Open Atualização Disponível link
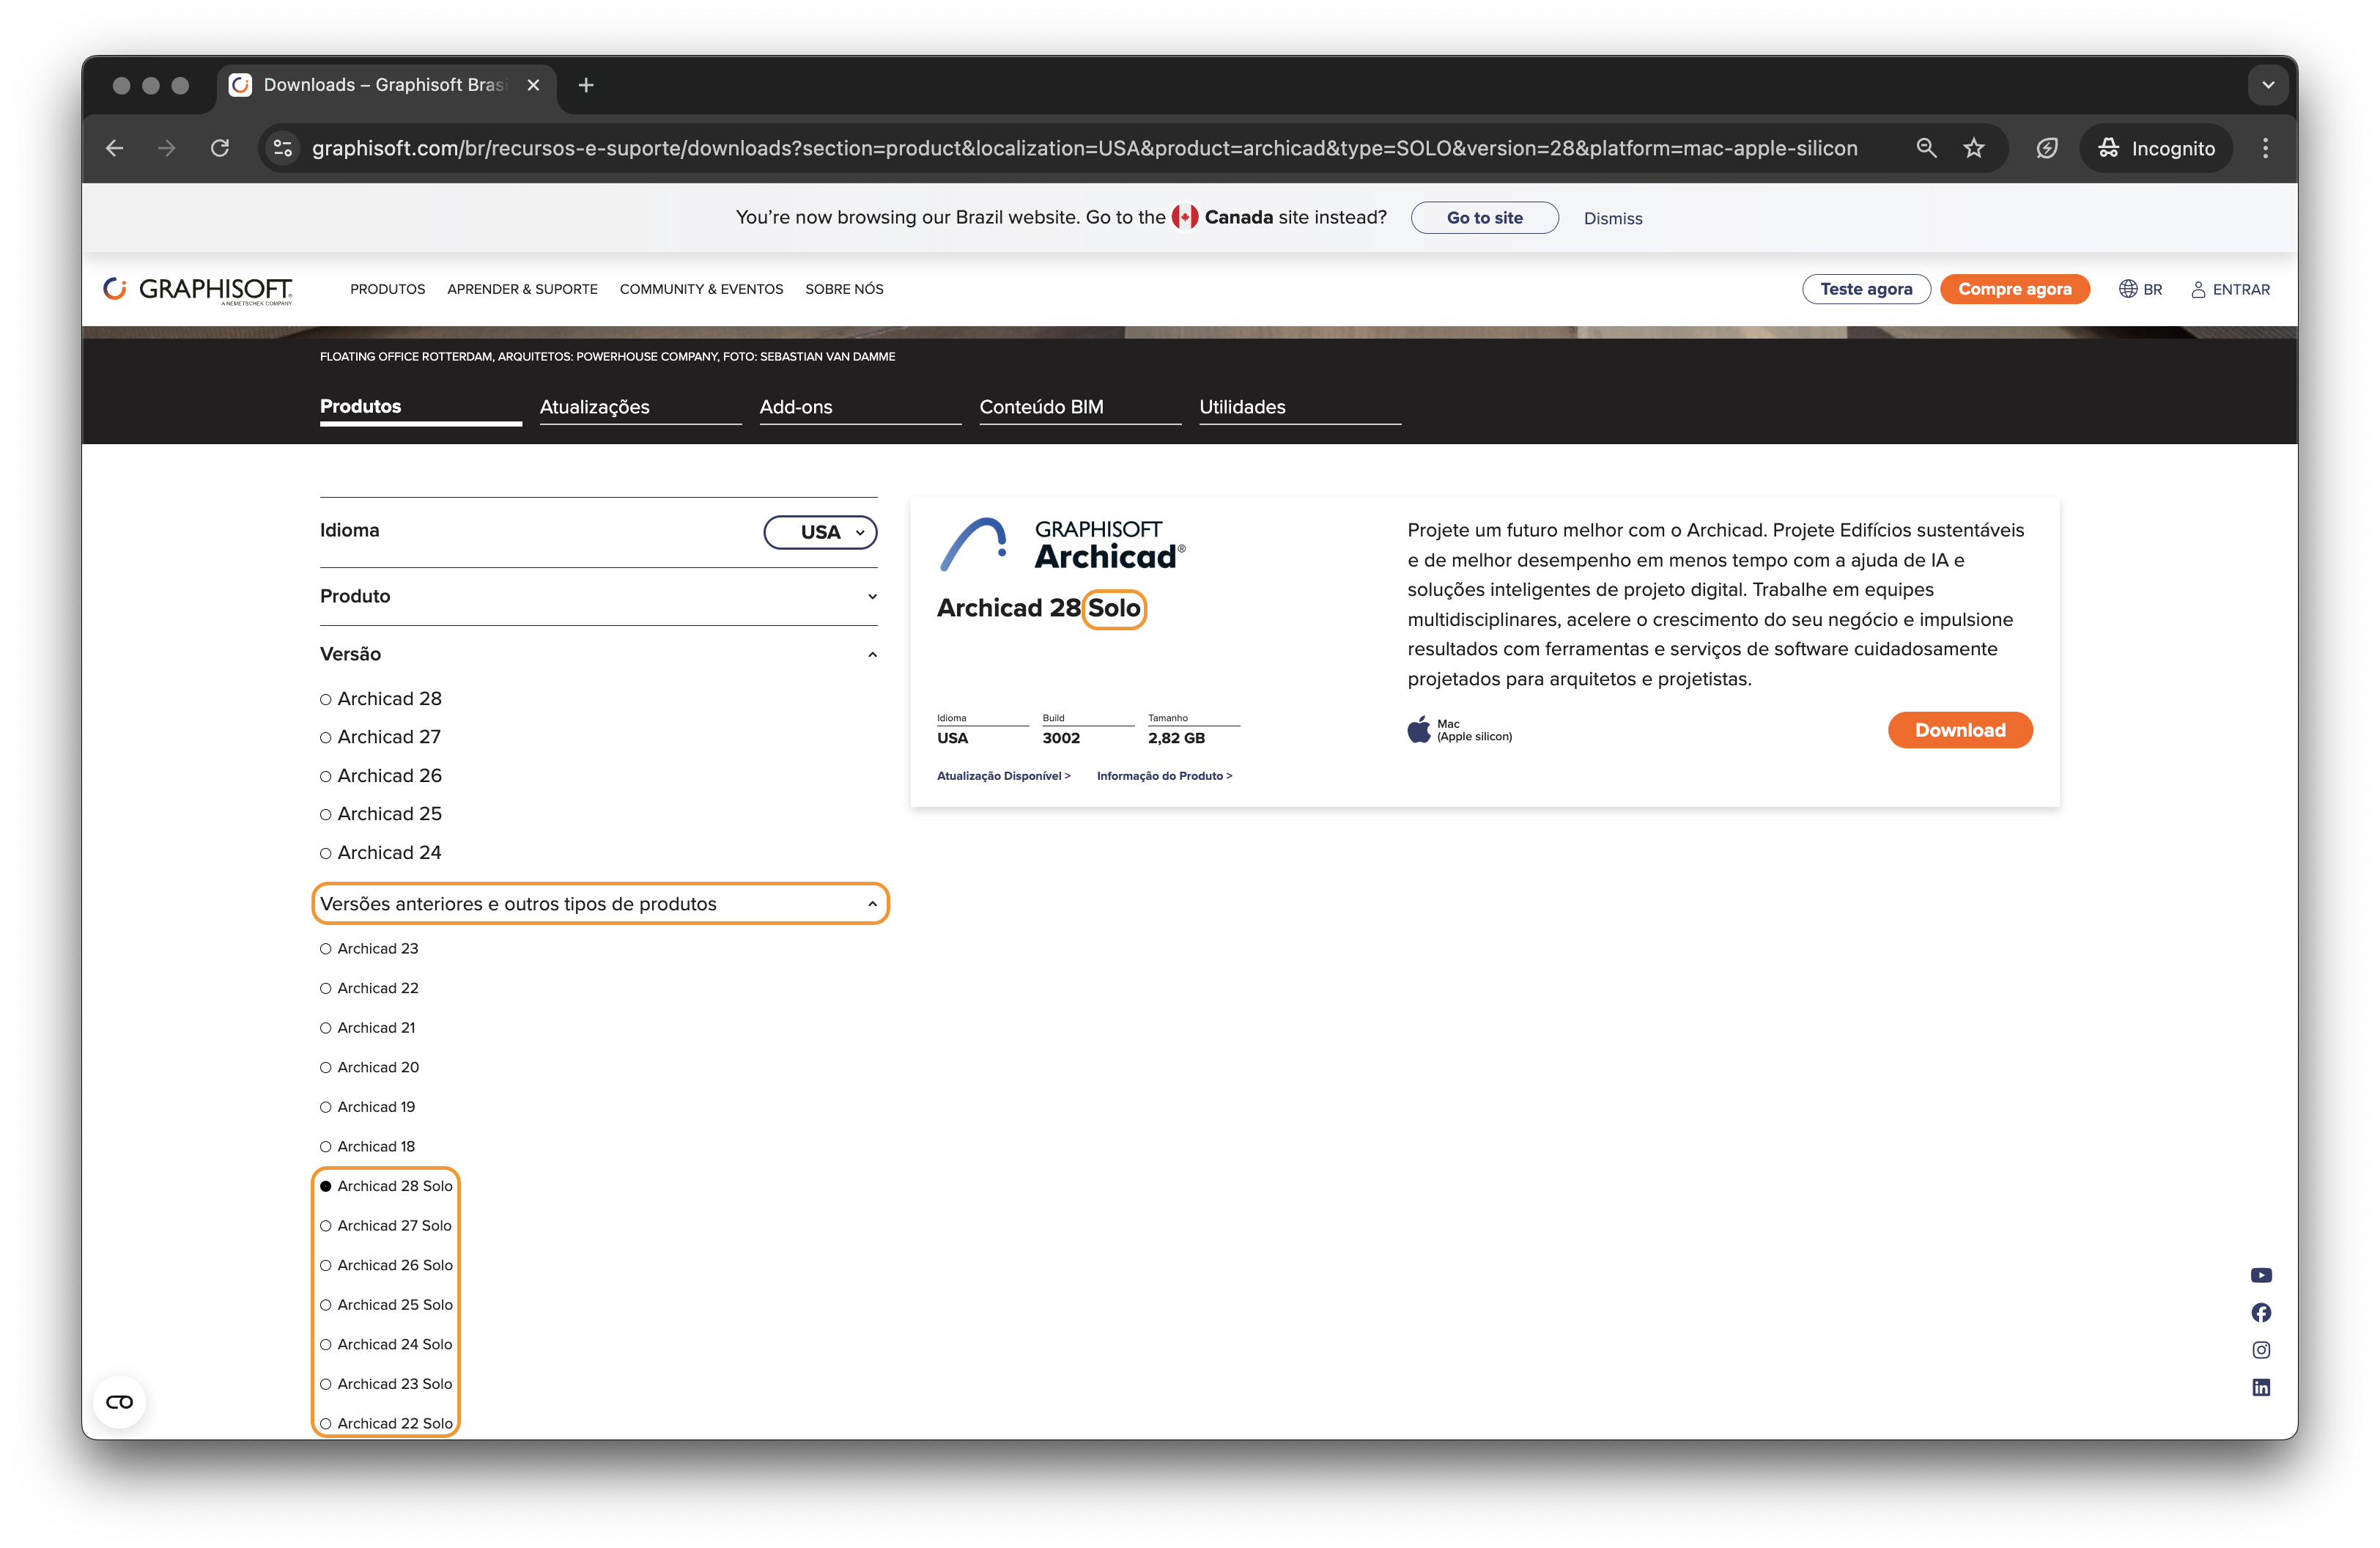 (x=1003, y=776)
